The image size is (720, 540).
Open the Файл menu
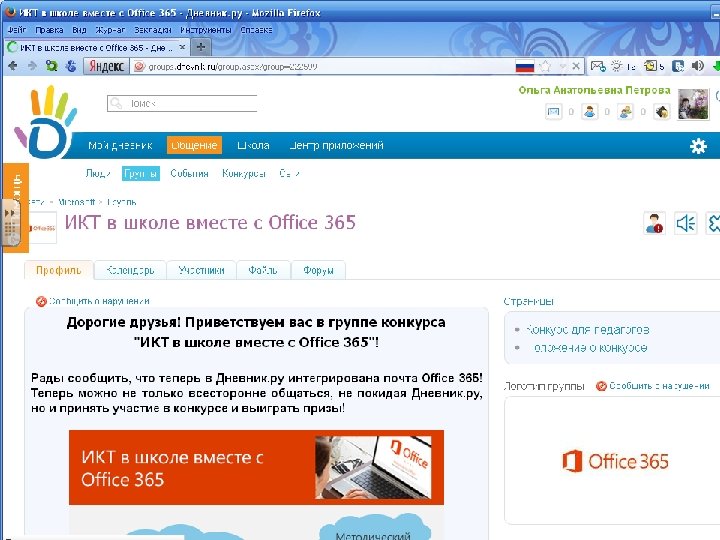coord(17,30)
